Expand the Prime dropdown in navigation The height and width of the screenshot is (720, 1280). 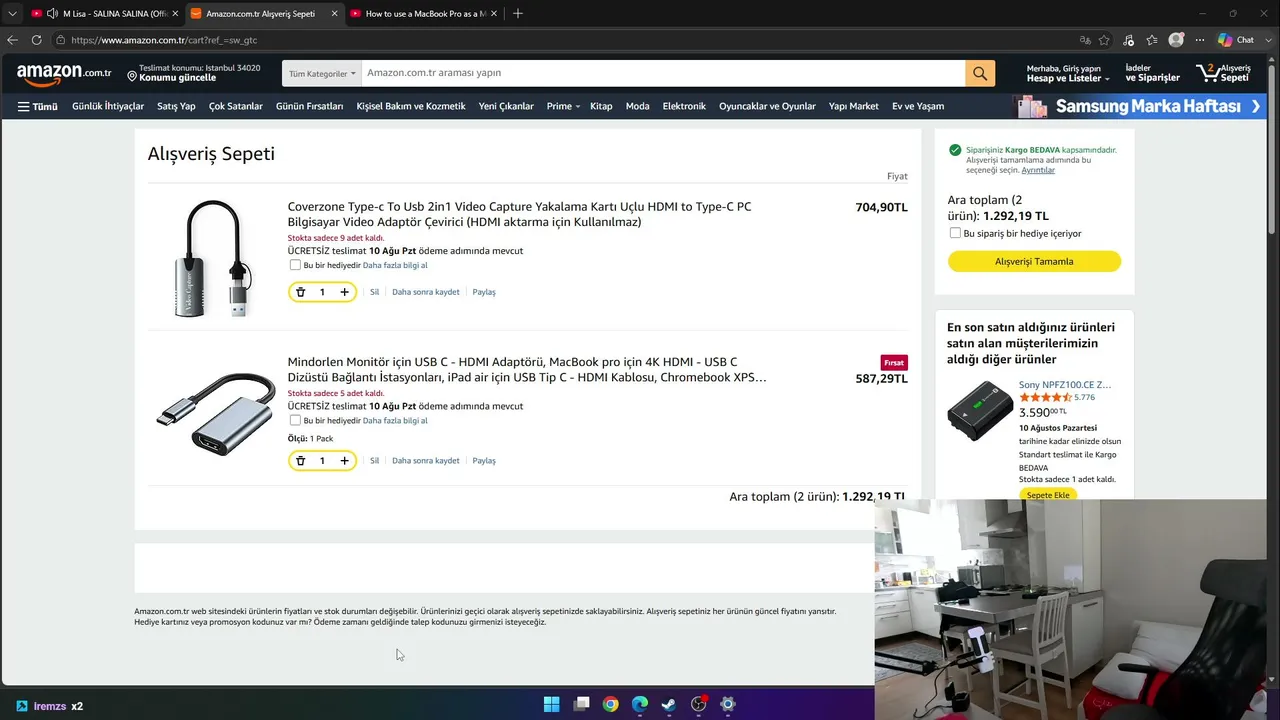click(563, 106)
